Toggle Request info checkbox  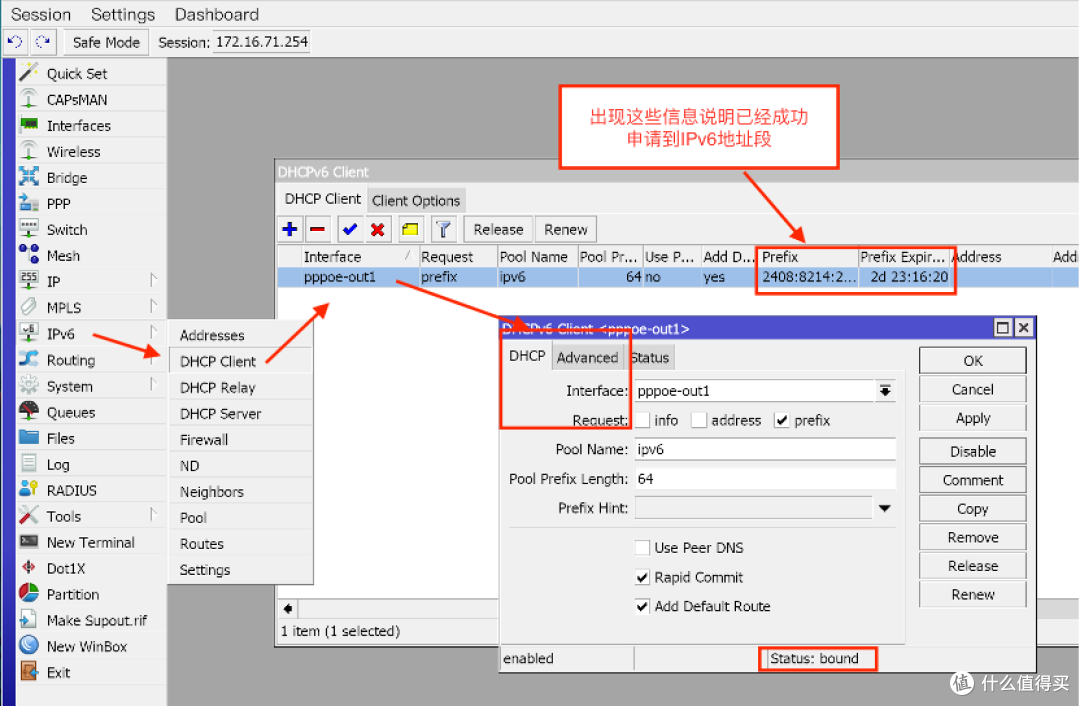tap(642, 420)
